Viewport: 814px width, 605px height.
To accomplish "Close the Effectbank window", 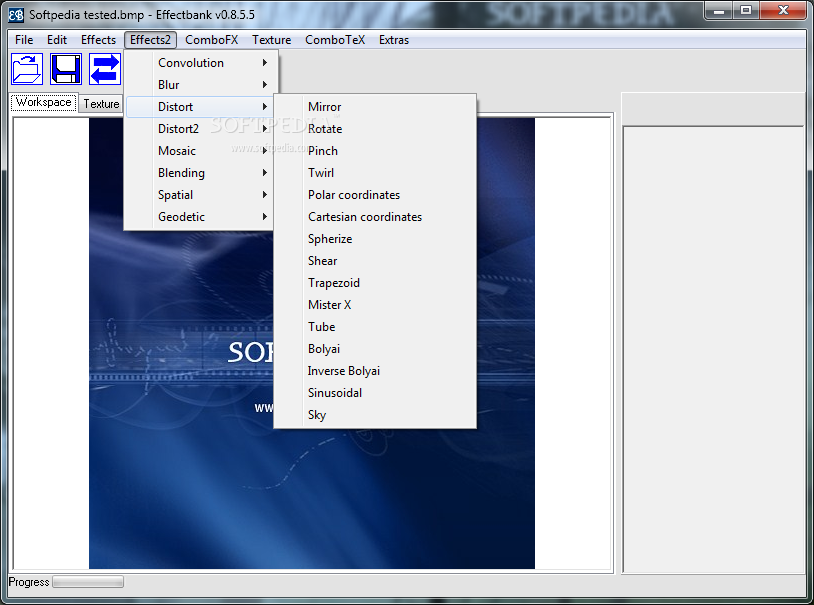I will 783,11.
